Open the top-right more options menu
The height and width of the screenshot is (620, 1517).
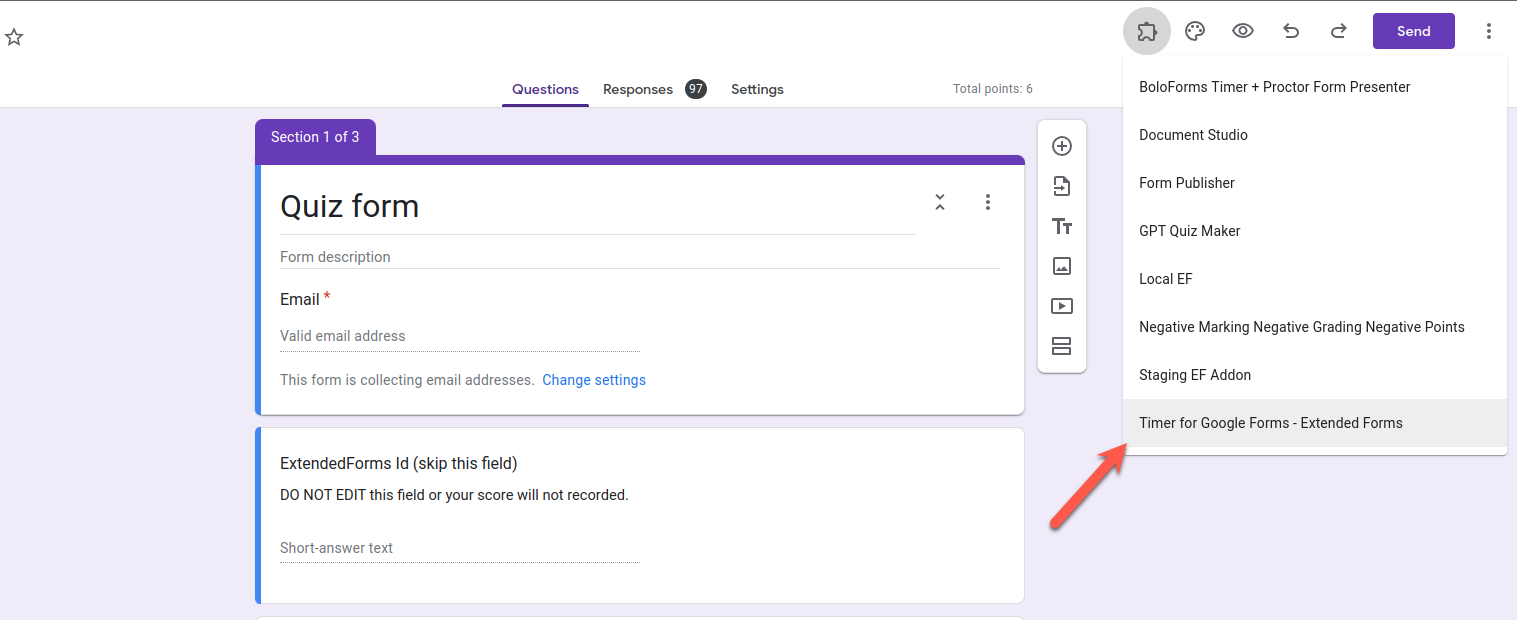tap(1489, 31)
